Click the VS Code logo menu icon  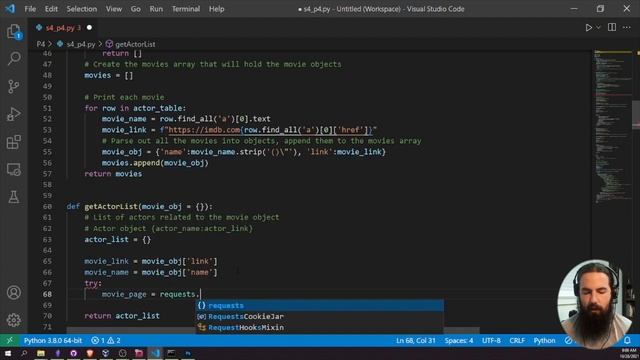[10, 9]
